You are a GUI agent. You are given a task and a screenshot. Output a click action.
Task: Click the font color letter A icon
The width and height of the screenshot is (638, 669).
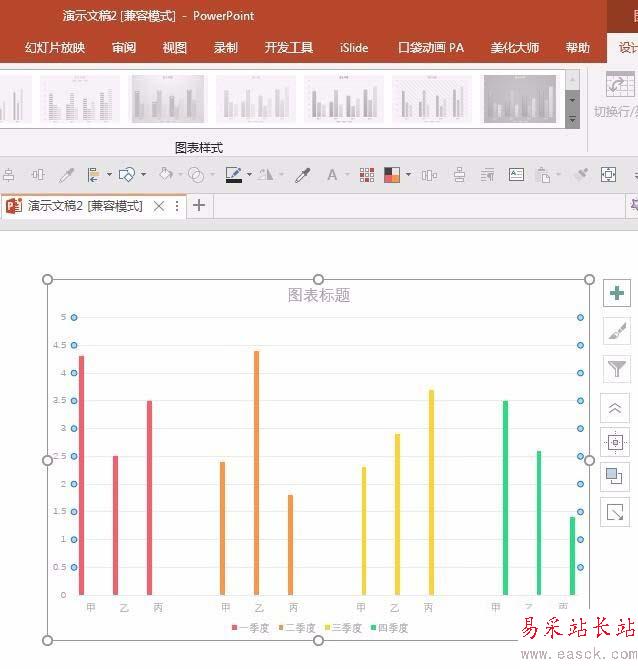pyautogui.click(x=332, y=175)
